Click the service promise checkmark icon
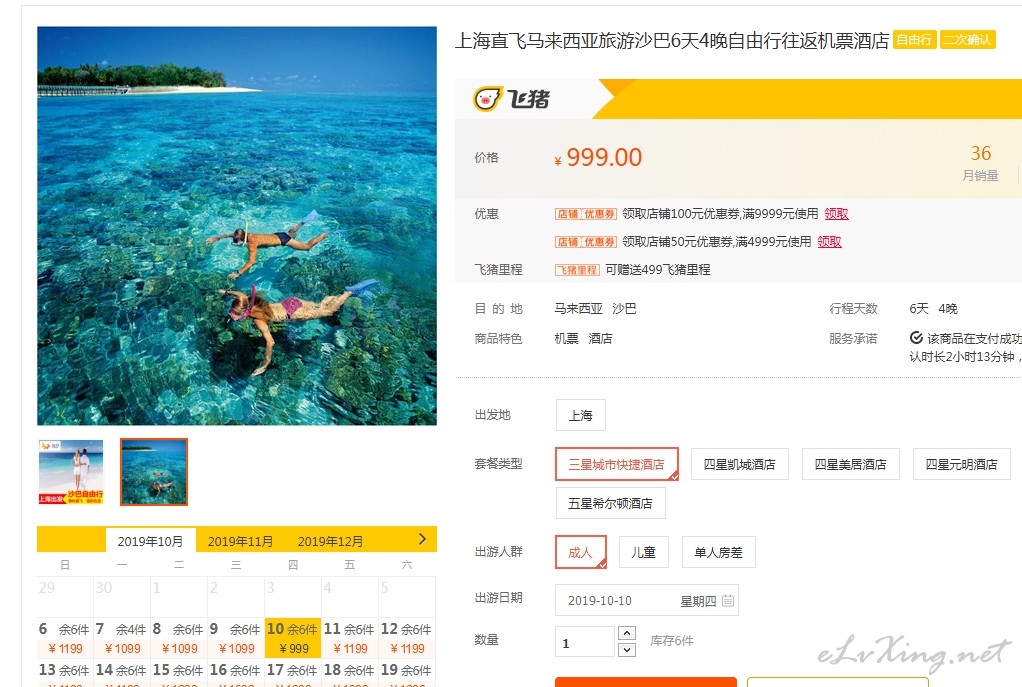The image size is (1022, 687). (x=916, y=338)
